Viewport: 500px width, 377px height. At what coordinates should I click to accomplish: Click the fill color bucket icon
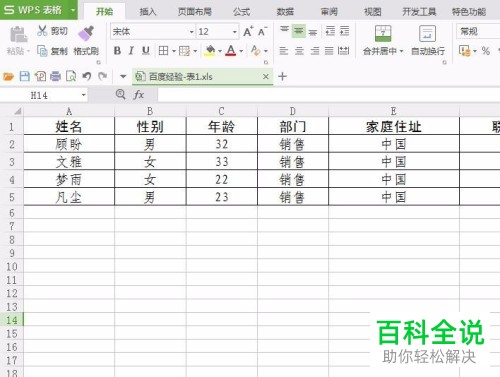click(210, 51)
